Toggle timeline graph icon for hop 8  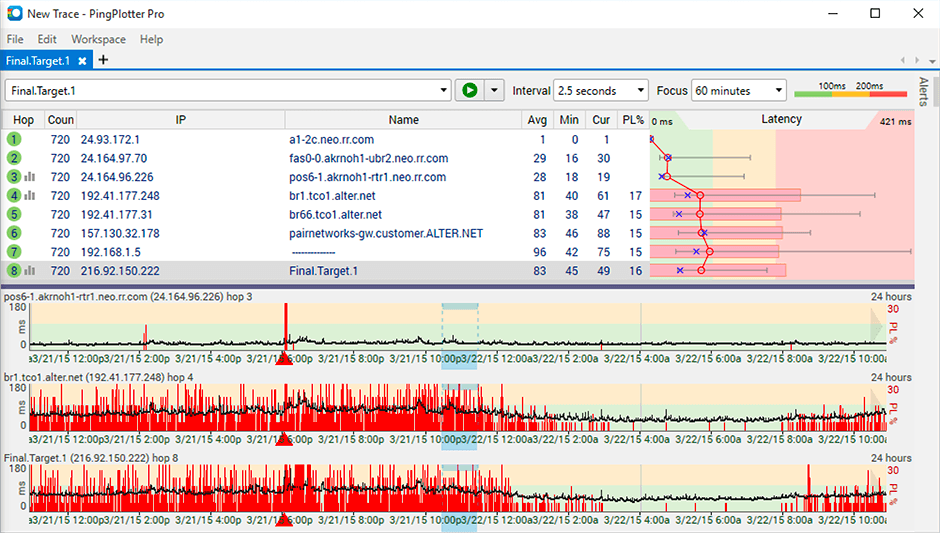coord(30,271)
